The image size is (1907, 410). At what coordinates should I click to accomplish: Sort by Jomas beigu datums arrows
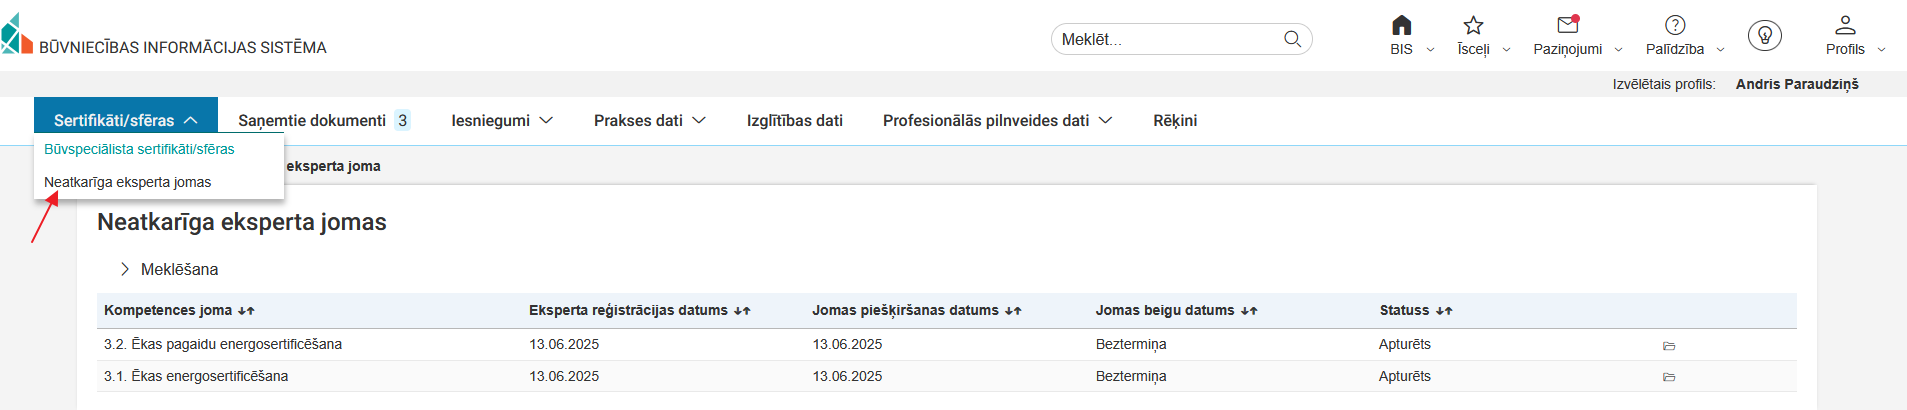pyautogui.click(x=1249, y=311)
